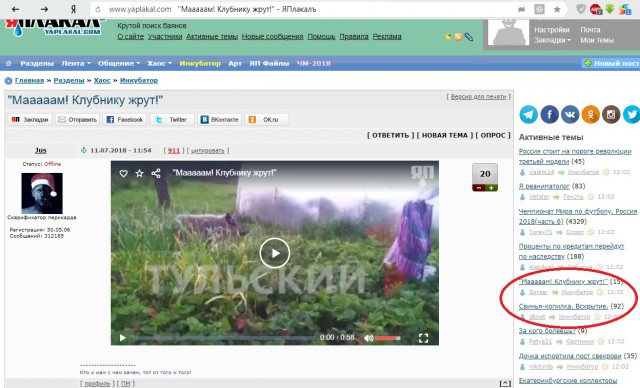Open Активные темы header link

212,36
